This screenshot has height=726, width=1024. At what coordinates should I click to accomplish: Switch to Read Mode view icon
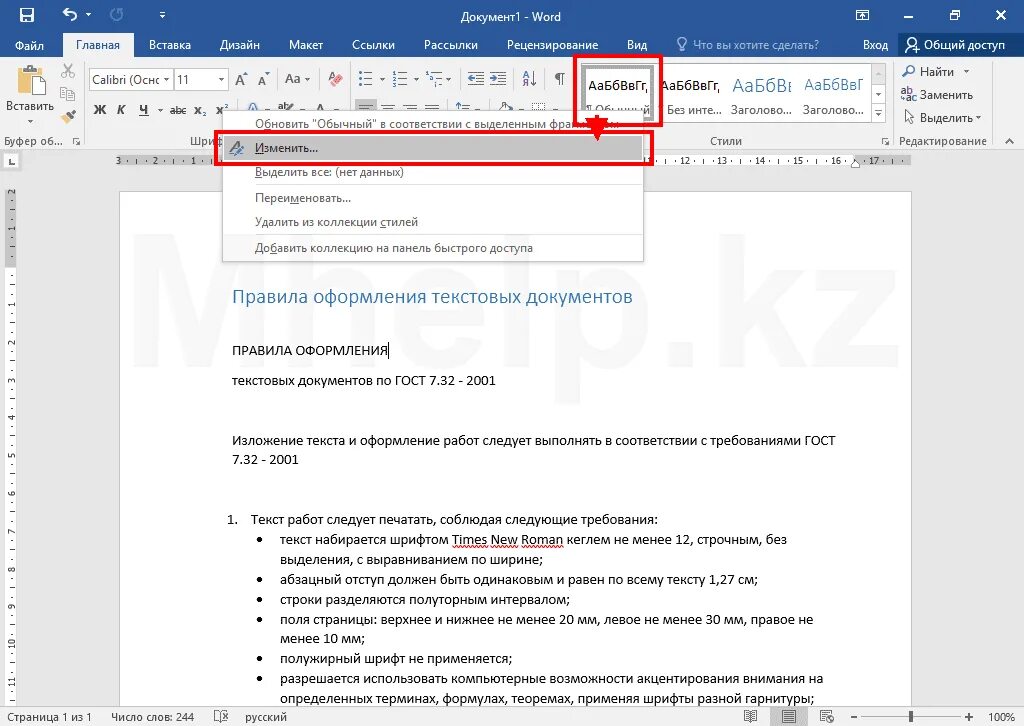point(751,717)
